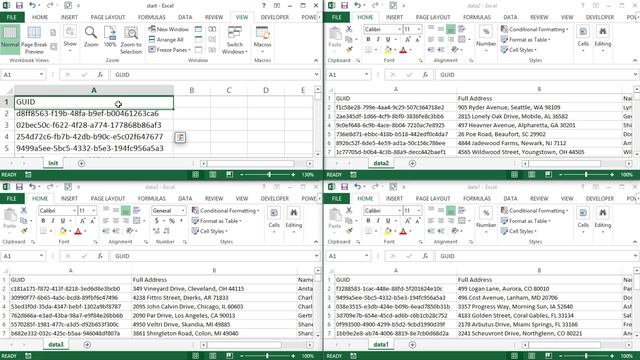This screenshot has width=640, height=360.
Task: Click Format Painter in data3 window
Action: (24, 231)
